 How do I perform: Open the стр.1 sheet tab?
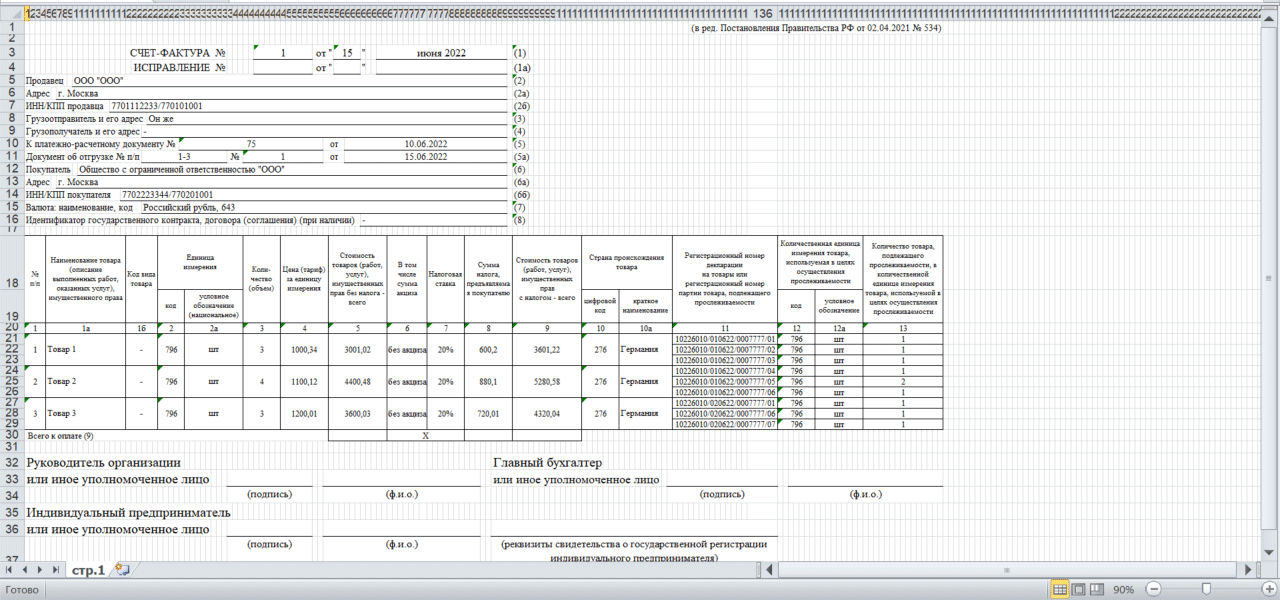88,570
